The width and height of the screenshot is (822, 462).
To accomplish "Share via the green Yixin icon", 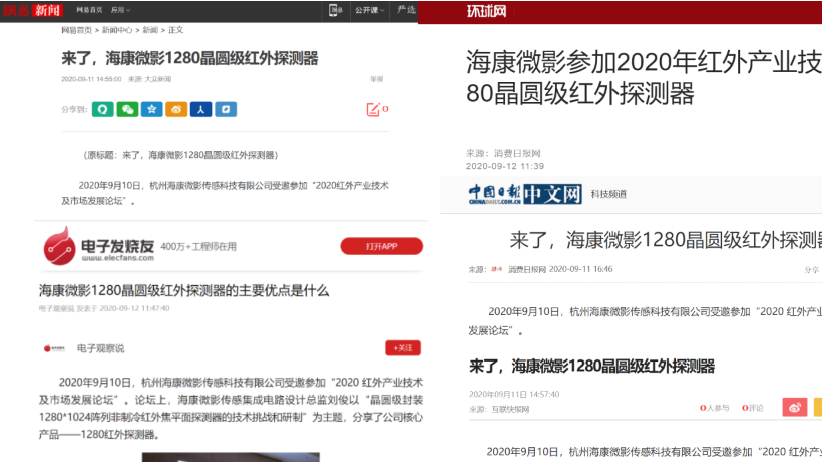I will point(103,109).
